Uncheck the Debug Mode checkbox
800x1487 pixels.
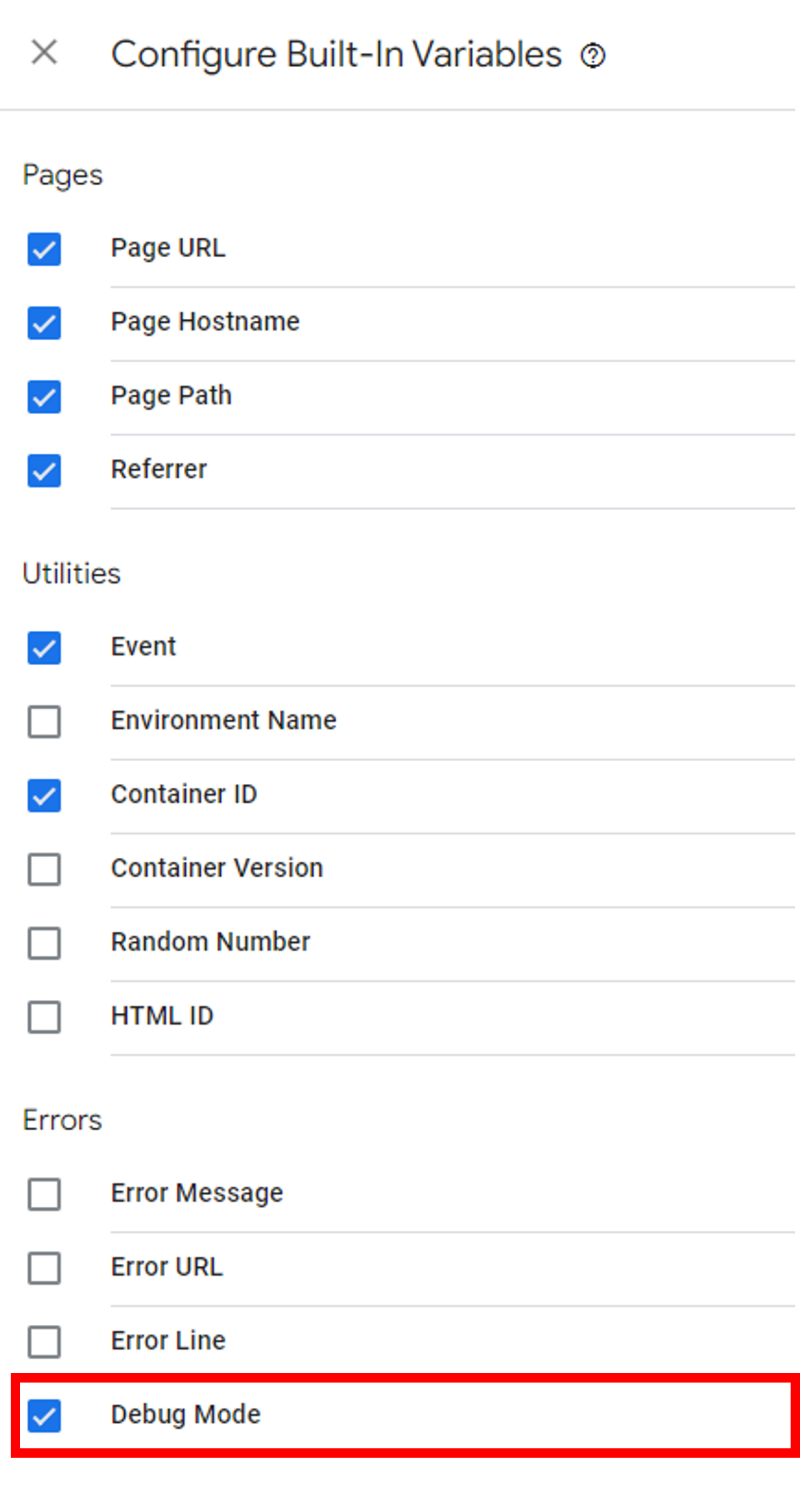(x=44, y=1416)
